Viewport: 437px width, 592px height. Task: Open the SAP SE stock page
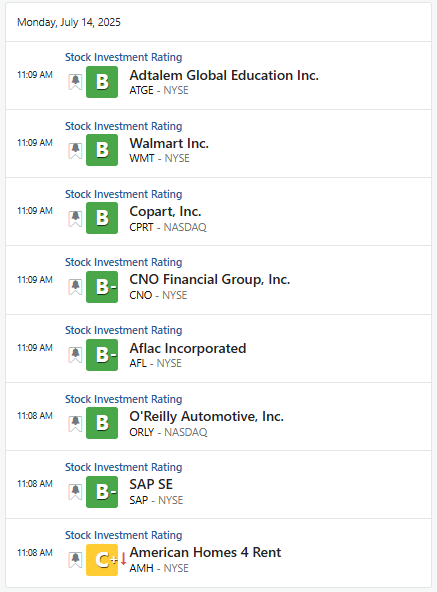(x=151, y=484)
